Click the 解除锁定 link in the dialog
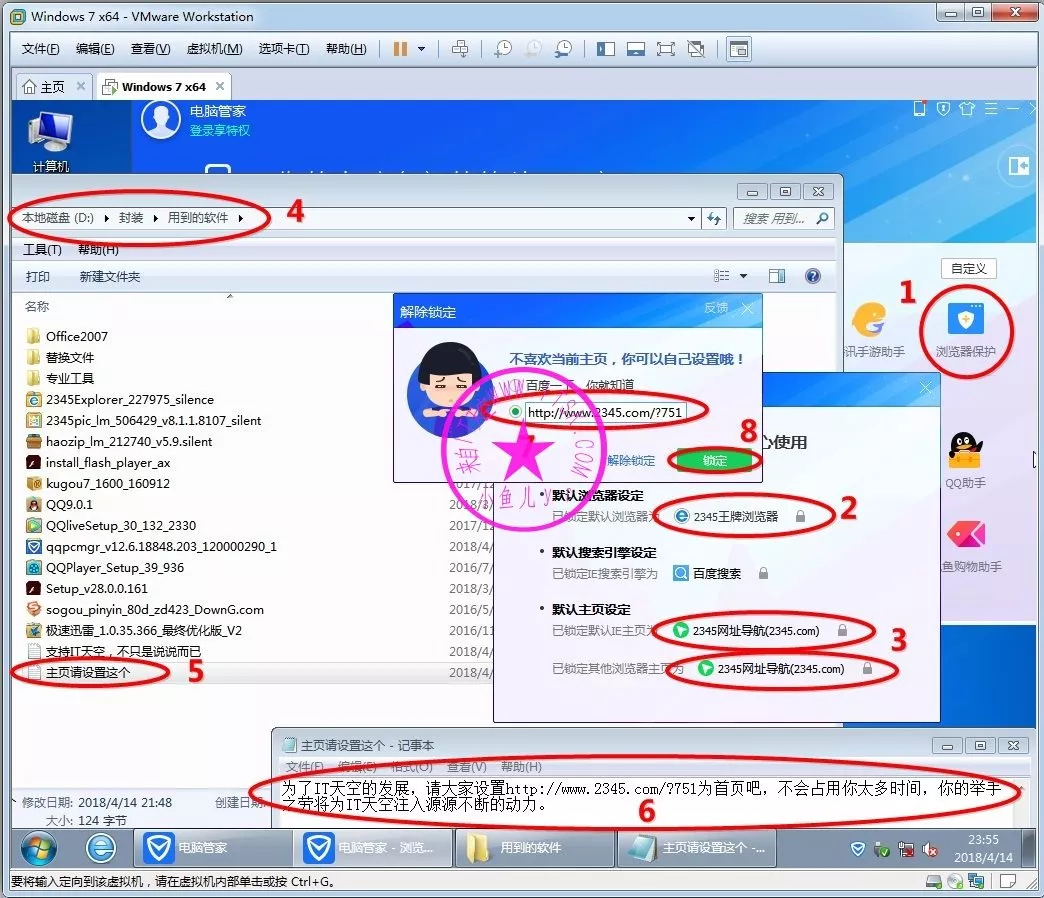The height and width of the screenshot is (898, 1044). [631, 461]
